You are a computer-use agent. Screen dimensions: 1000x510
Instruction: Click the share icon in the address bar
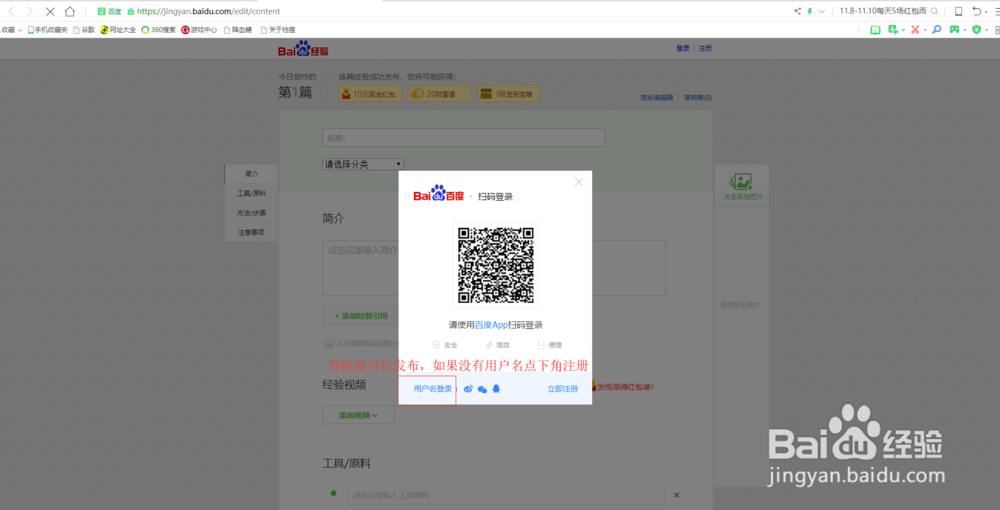[x=797, y=11]
